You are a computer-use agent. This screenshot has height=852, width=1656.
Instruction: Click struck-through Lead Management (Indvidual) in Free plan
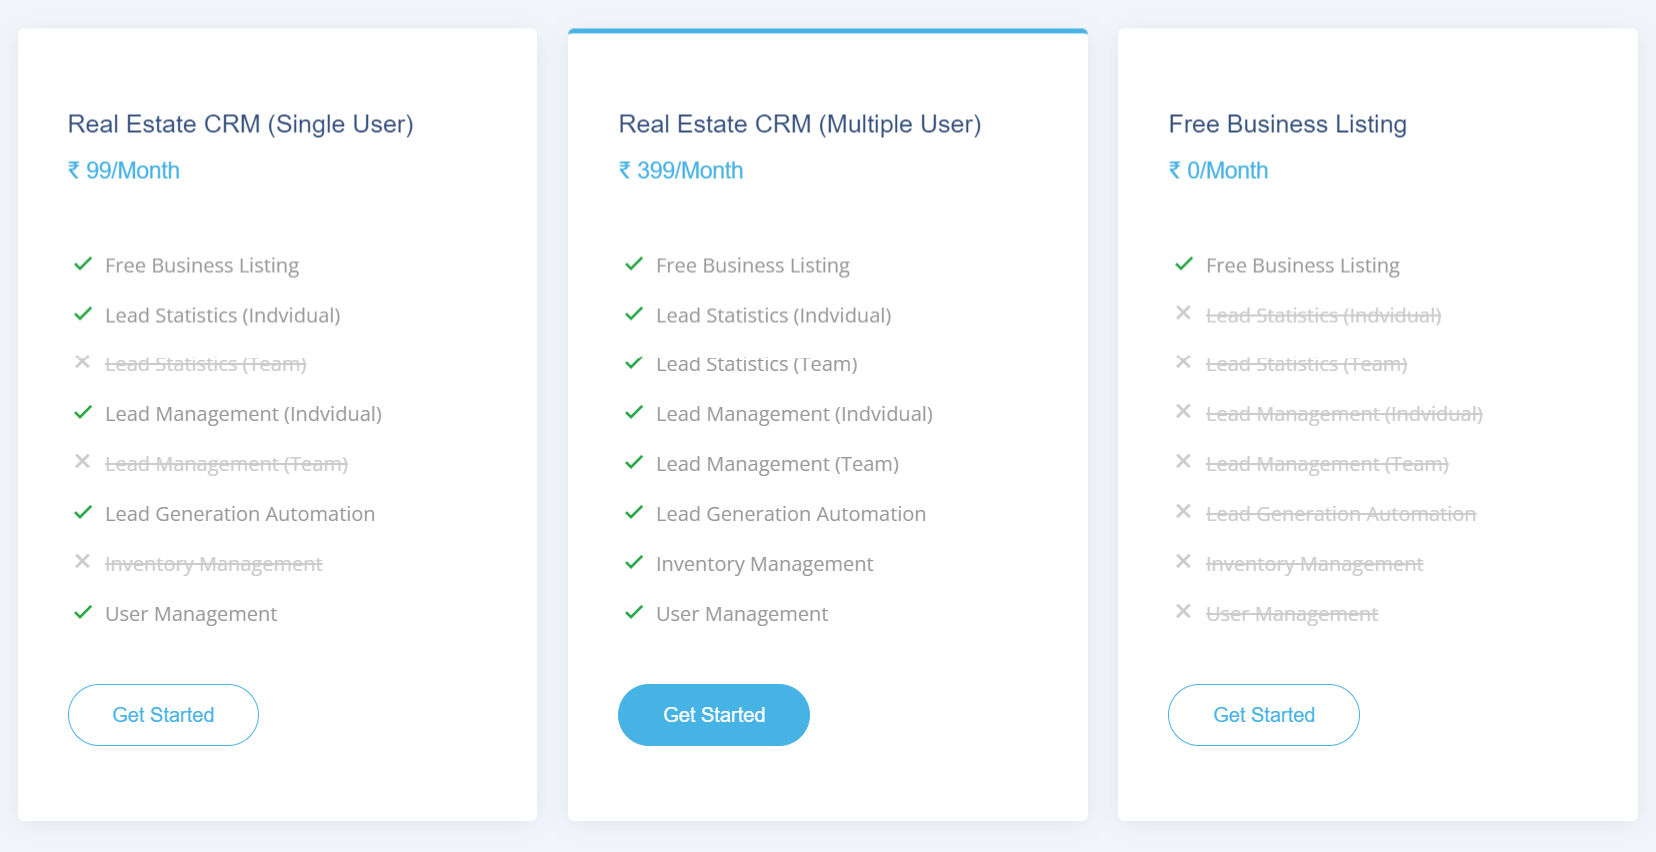(1344, 414)
